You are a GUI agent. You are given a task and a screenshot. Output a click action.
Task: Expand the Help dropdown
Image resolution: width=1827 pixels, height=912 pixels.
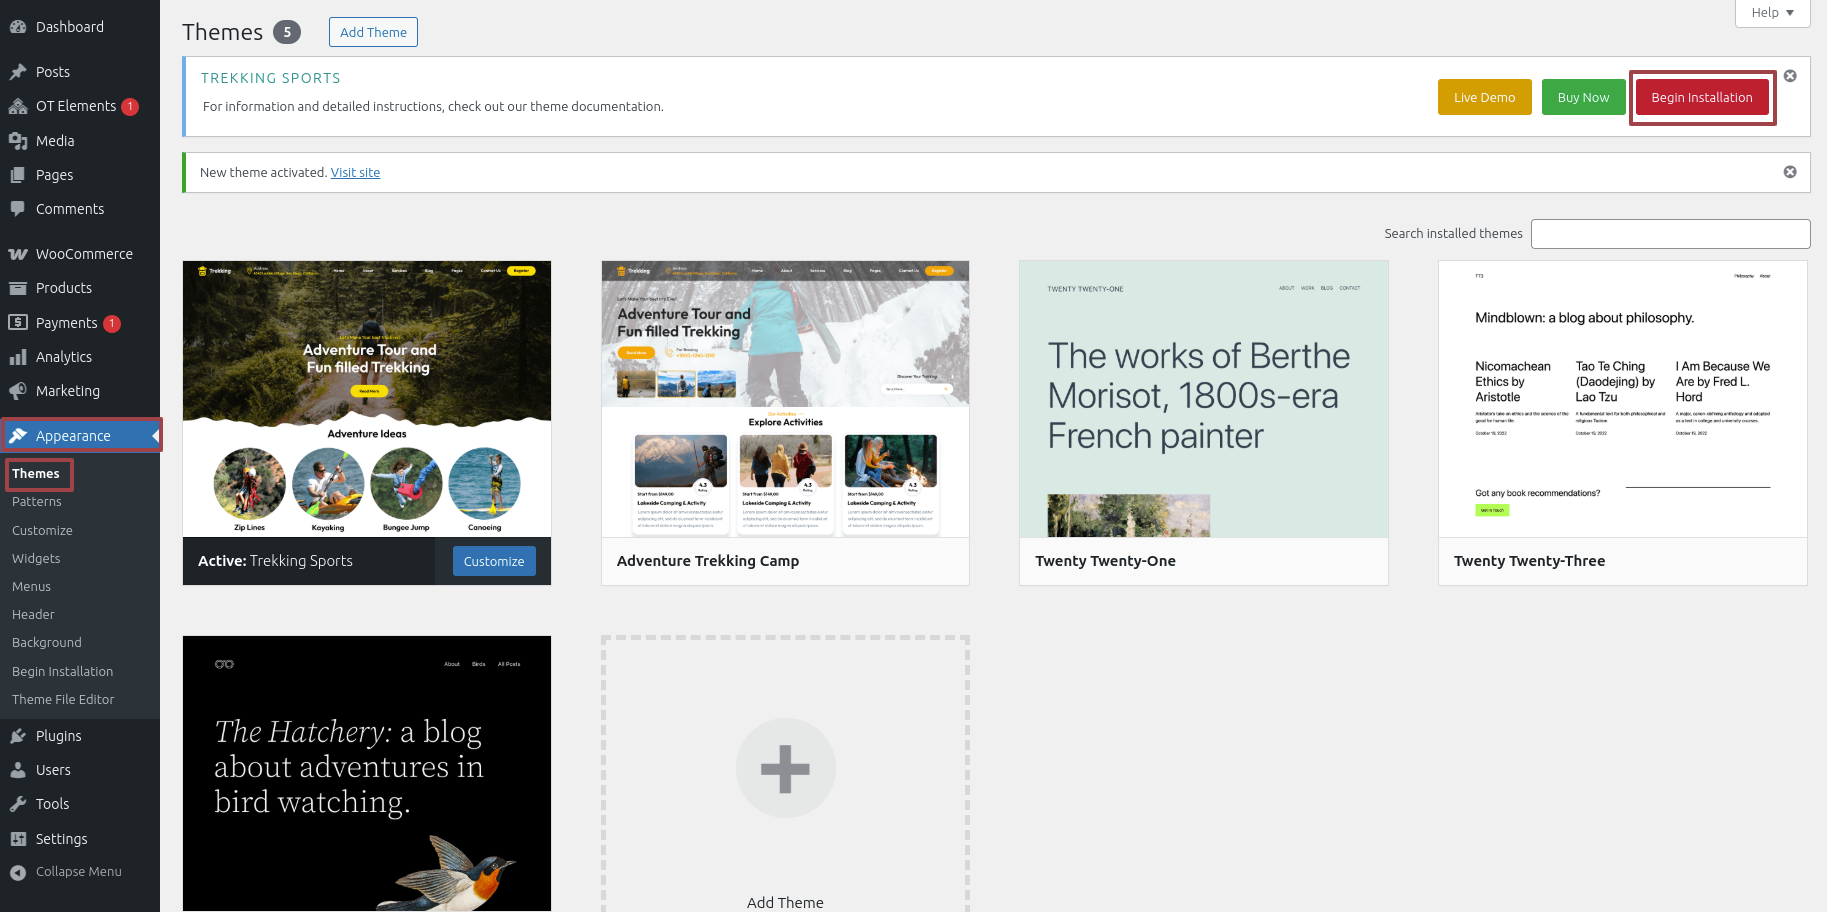point(1772,13)
